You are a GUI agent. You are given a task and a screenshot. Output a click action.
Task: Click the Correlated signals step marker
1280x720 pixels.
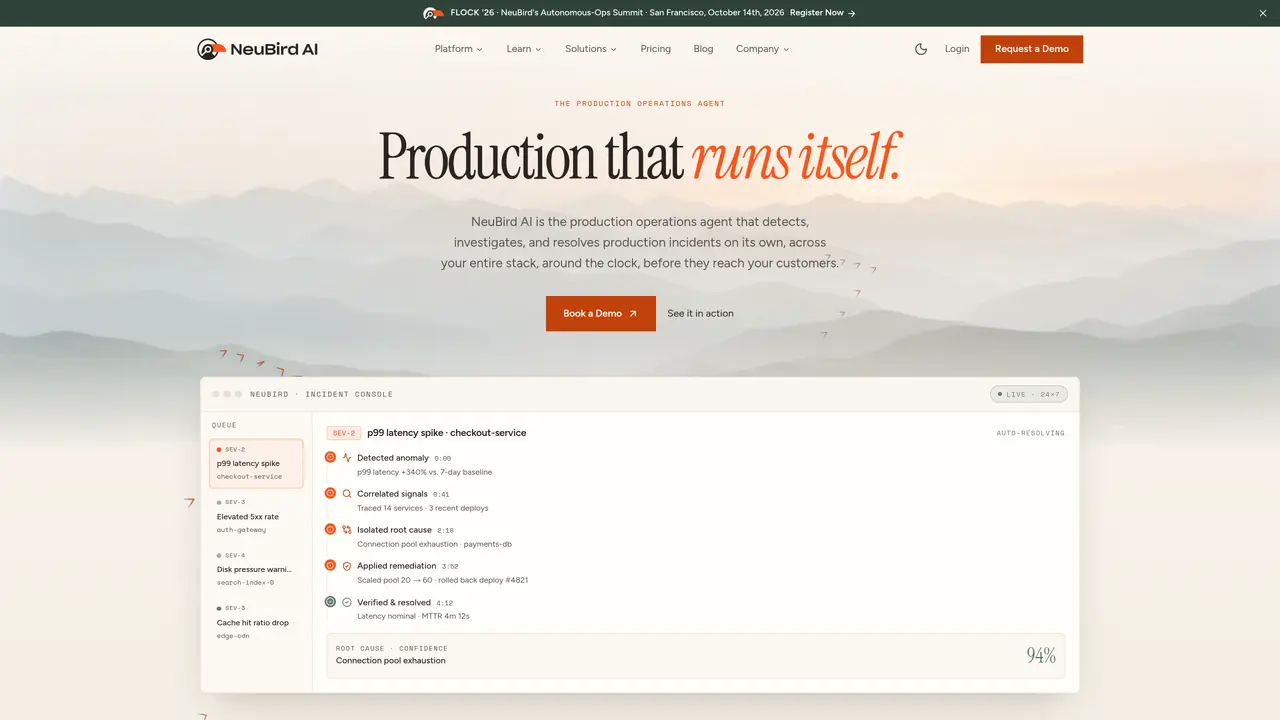[x=330, y=493]
